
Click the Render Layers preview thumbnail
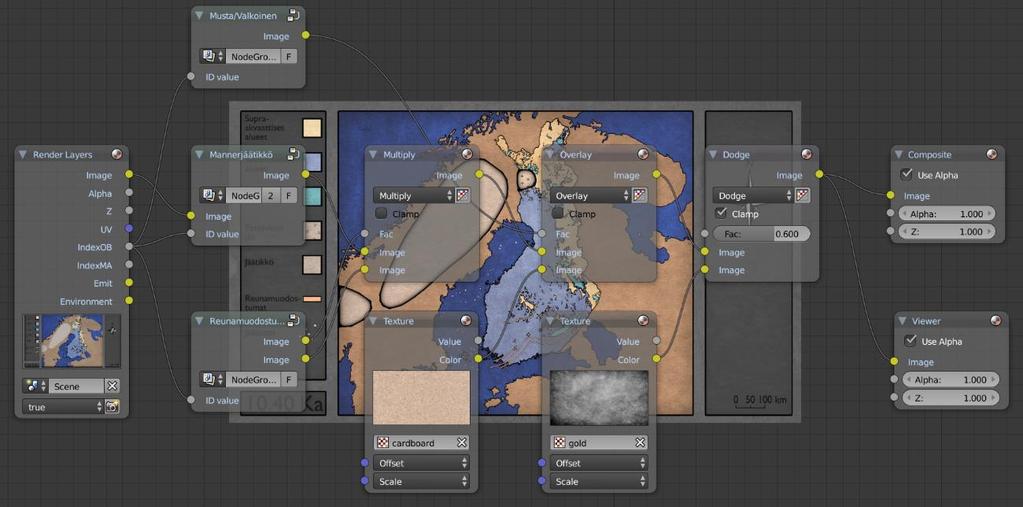[x=72, y=341]
